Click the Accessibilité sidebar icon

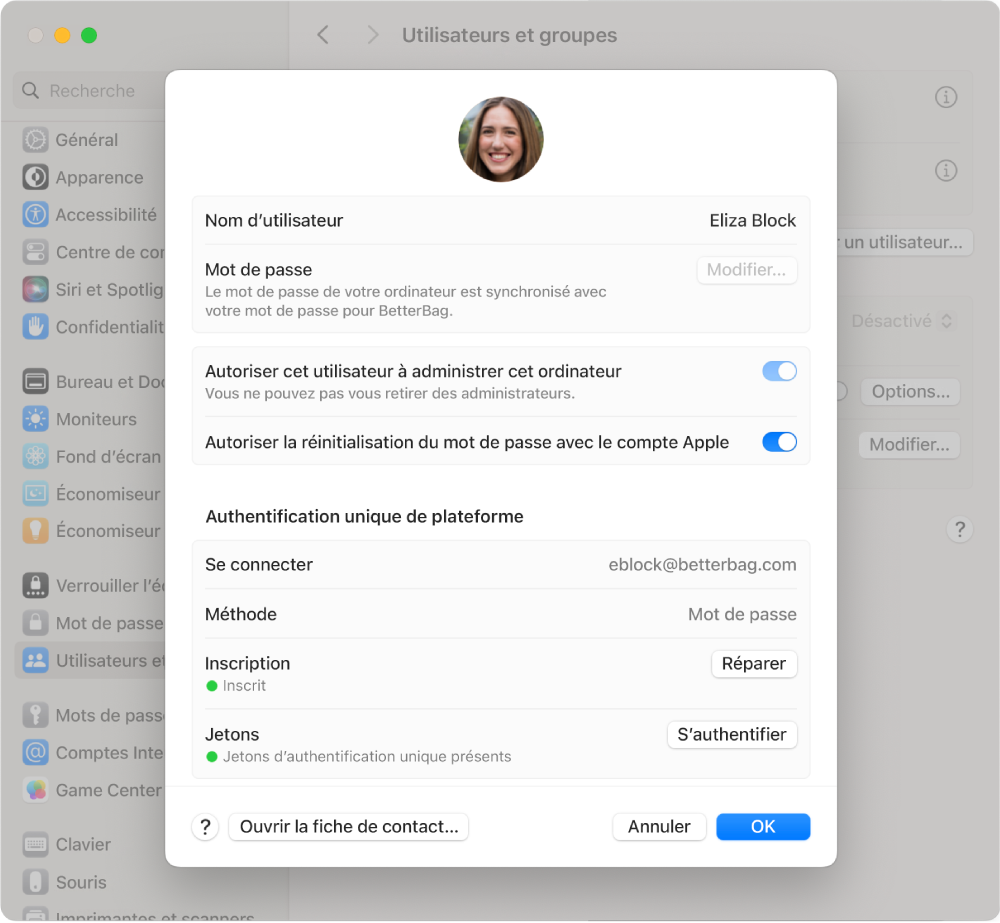click(35, 214)
